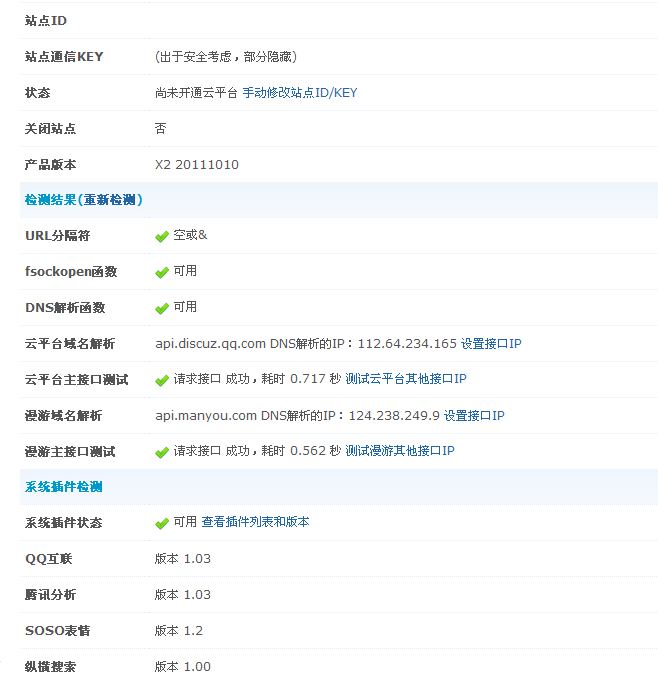Image resolution: width=658 pixels, height=690 pixels.
Task: Select the 站点ID label
Action: tap(46, 21)
